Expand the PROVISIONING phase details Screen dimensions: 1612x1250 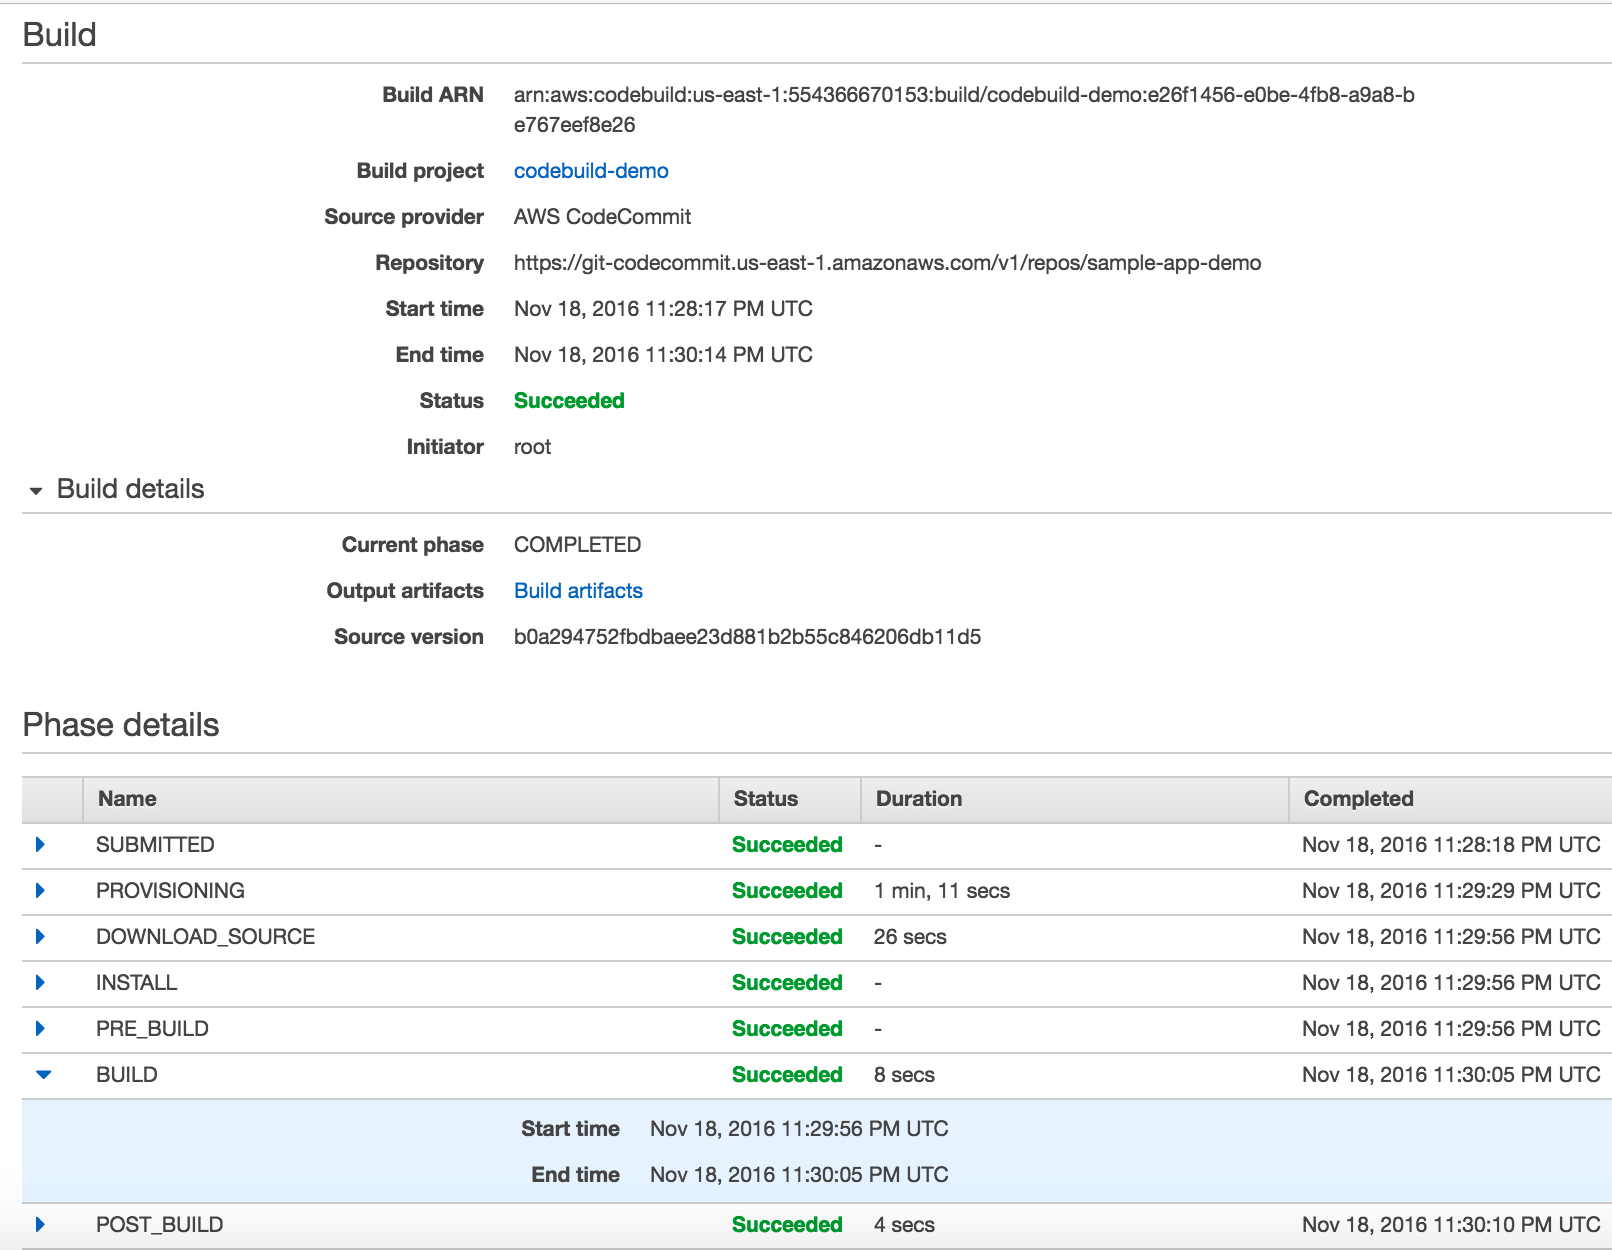click(40, 890)
